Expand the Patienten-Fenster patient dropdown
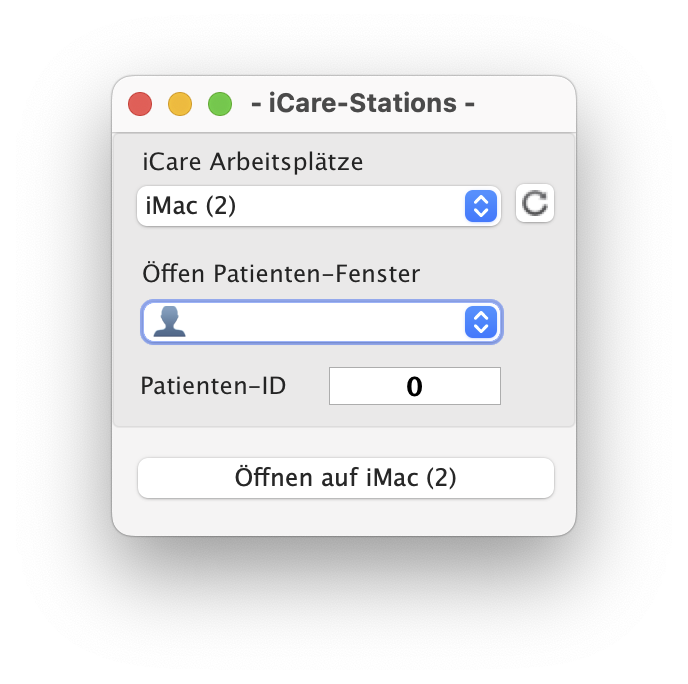This screenshot has width=688, height=684. (x=320, y=322)
